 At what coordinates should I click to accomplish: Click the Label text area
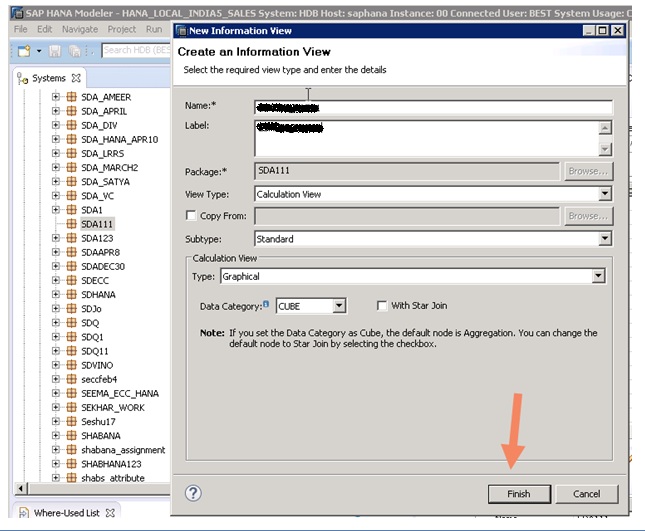click(x=426, y=138)
